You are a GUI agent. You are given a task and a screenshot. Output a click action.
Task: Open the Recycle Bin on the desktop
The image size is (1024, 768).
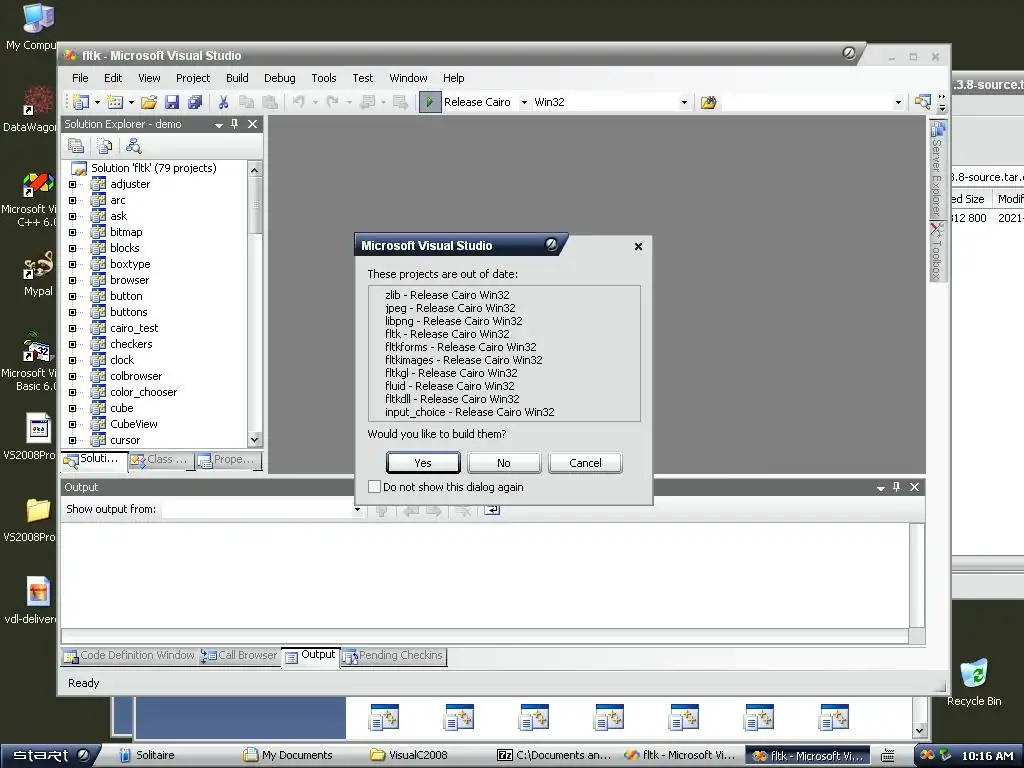click(974, 682)
